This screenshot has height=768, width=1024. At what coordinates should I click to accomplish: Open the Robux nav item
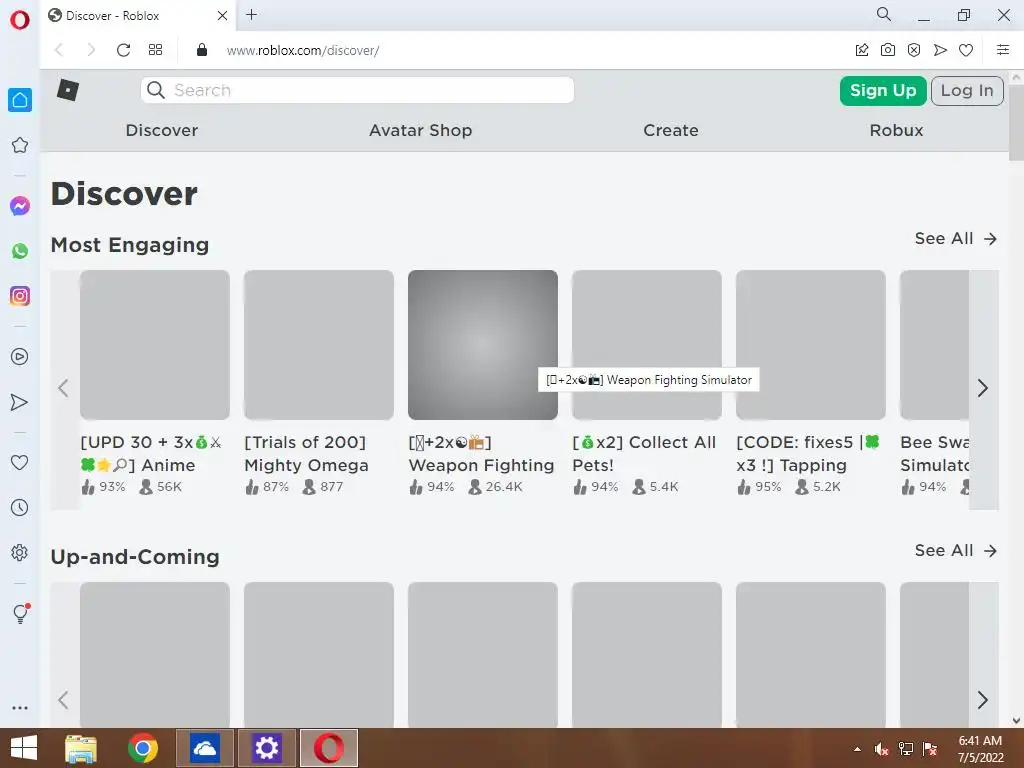[896, 131]
